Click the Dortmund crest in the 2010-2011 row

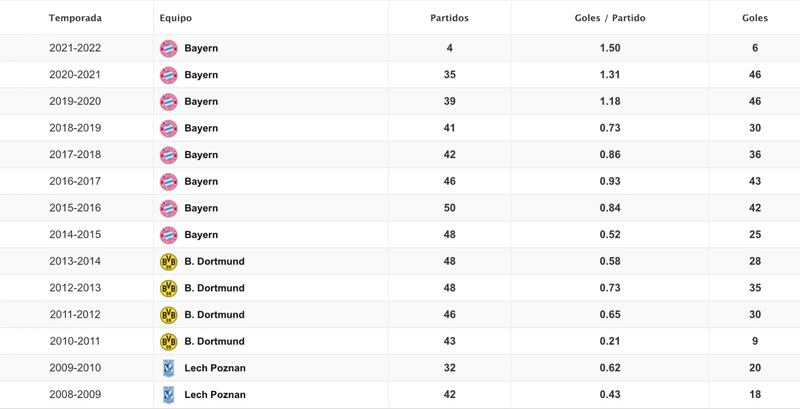[x=168, y=341]
